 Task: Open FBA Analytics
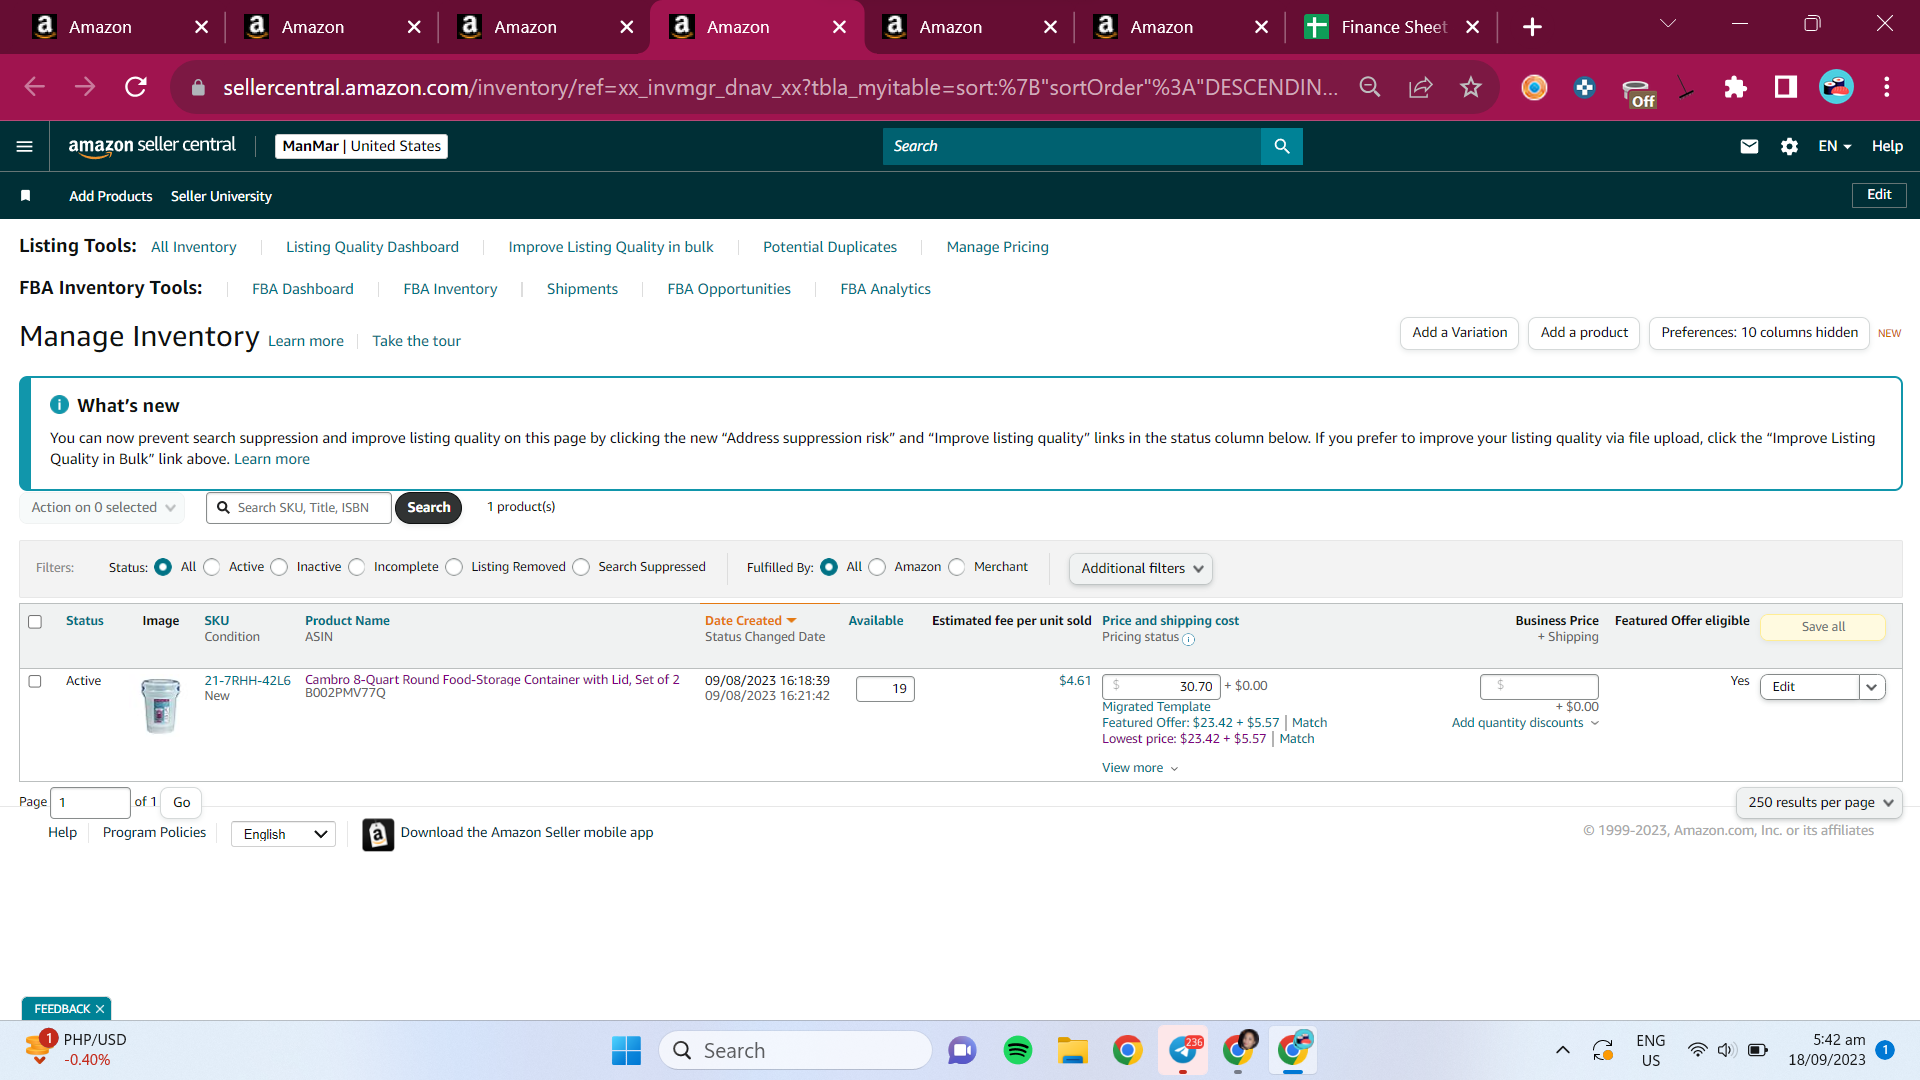pos(885,289)
